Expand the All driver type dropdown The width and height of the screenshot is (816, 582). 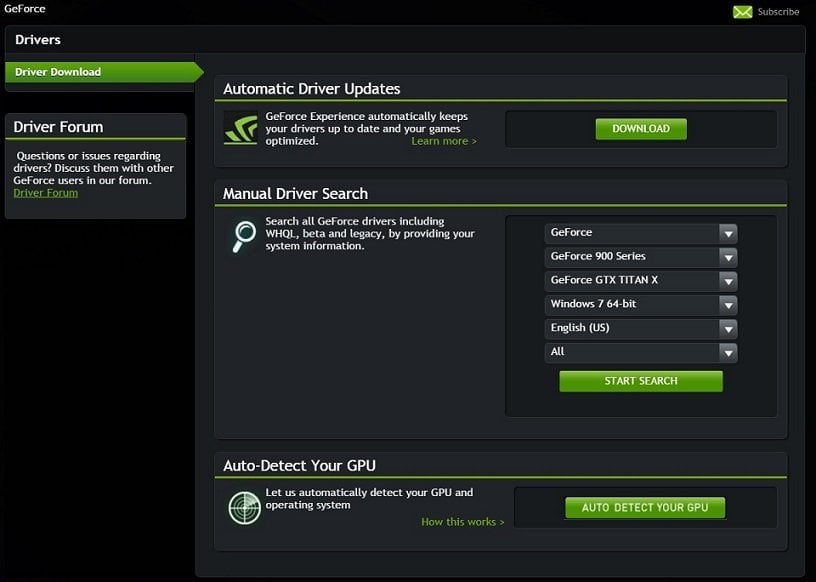pos(641,352)
